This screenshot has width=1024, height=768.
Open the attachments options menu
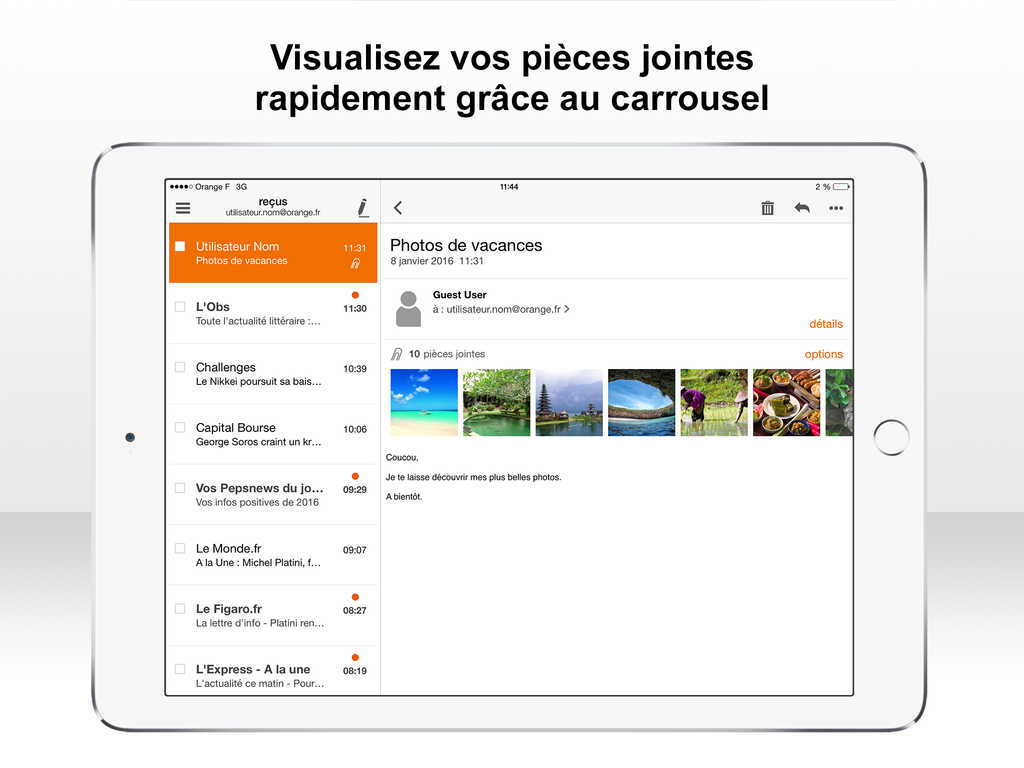point(823,354)
